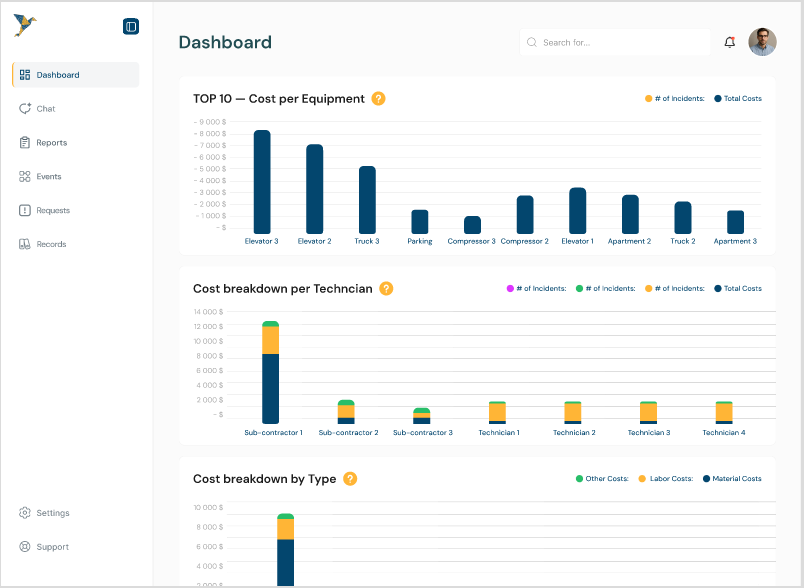Open the Chat section
804x588 pixels.
pyautogui.click(x=46, y=109)
